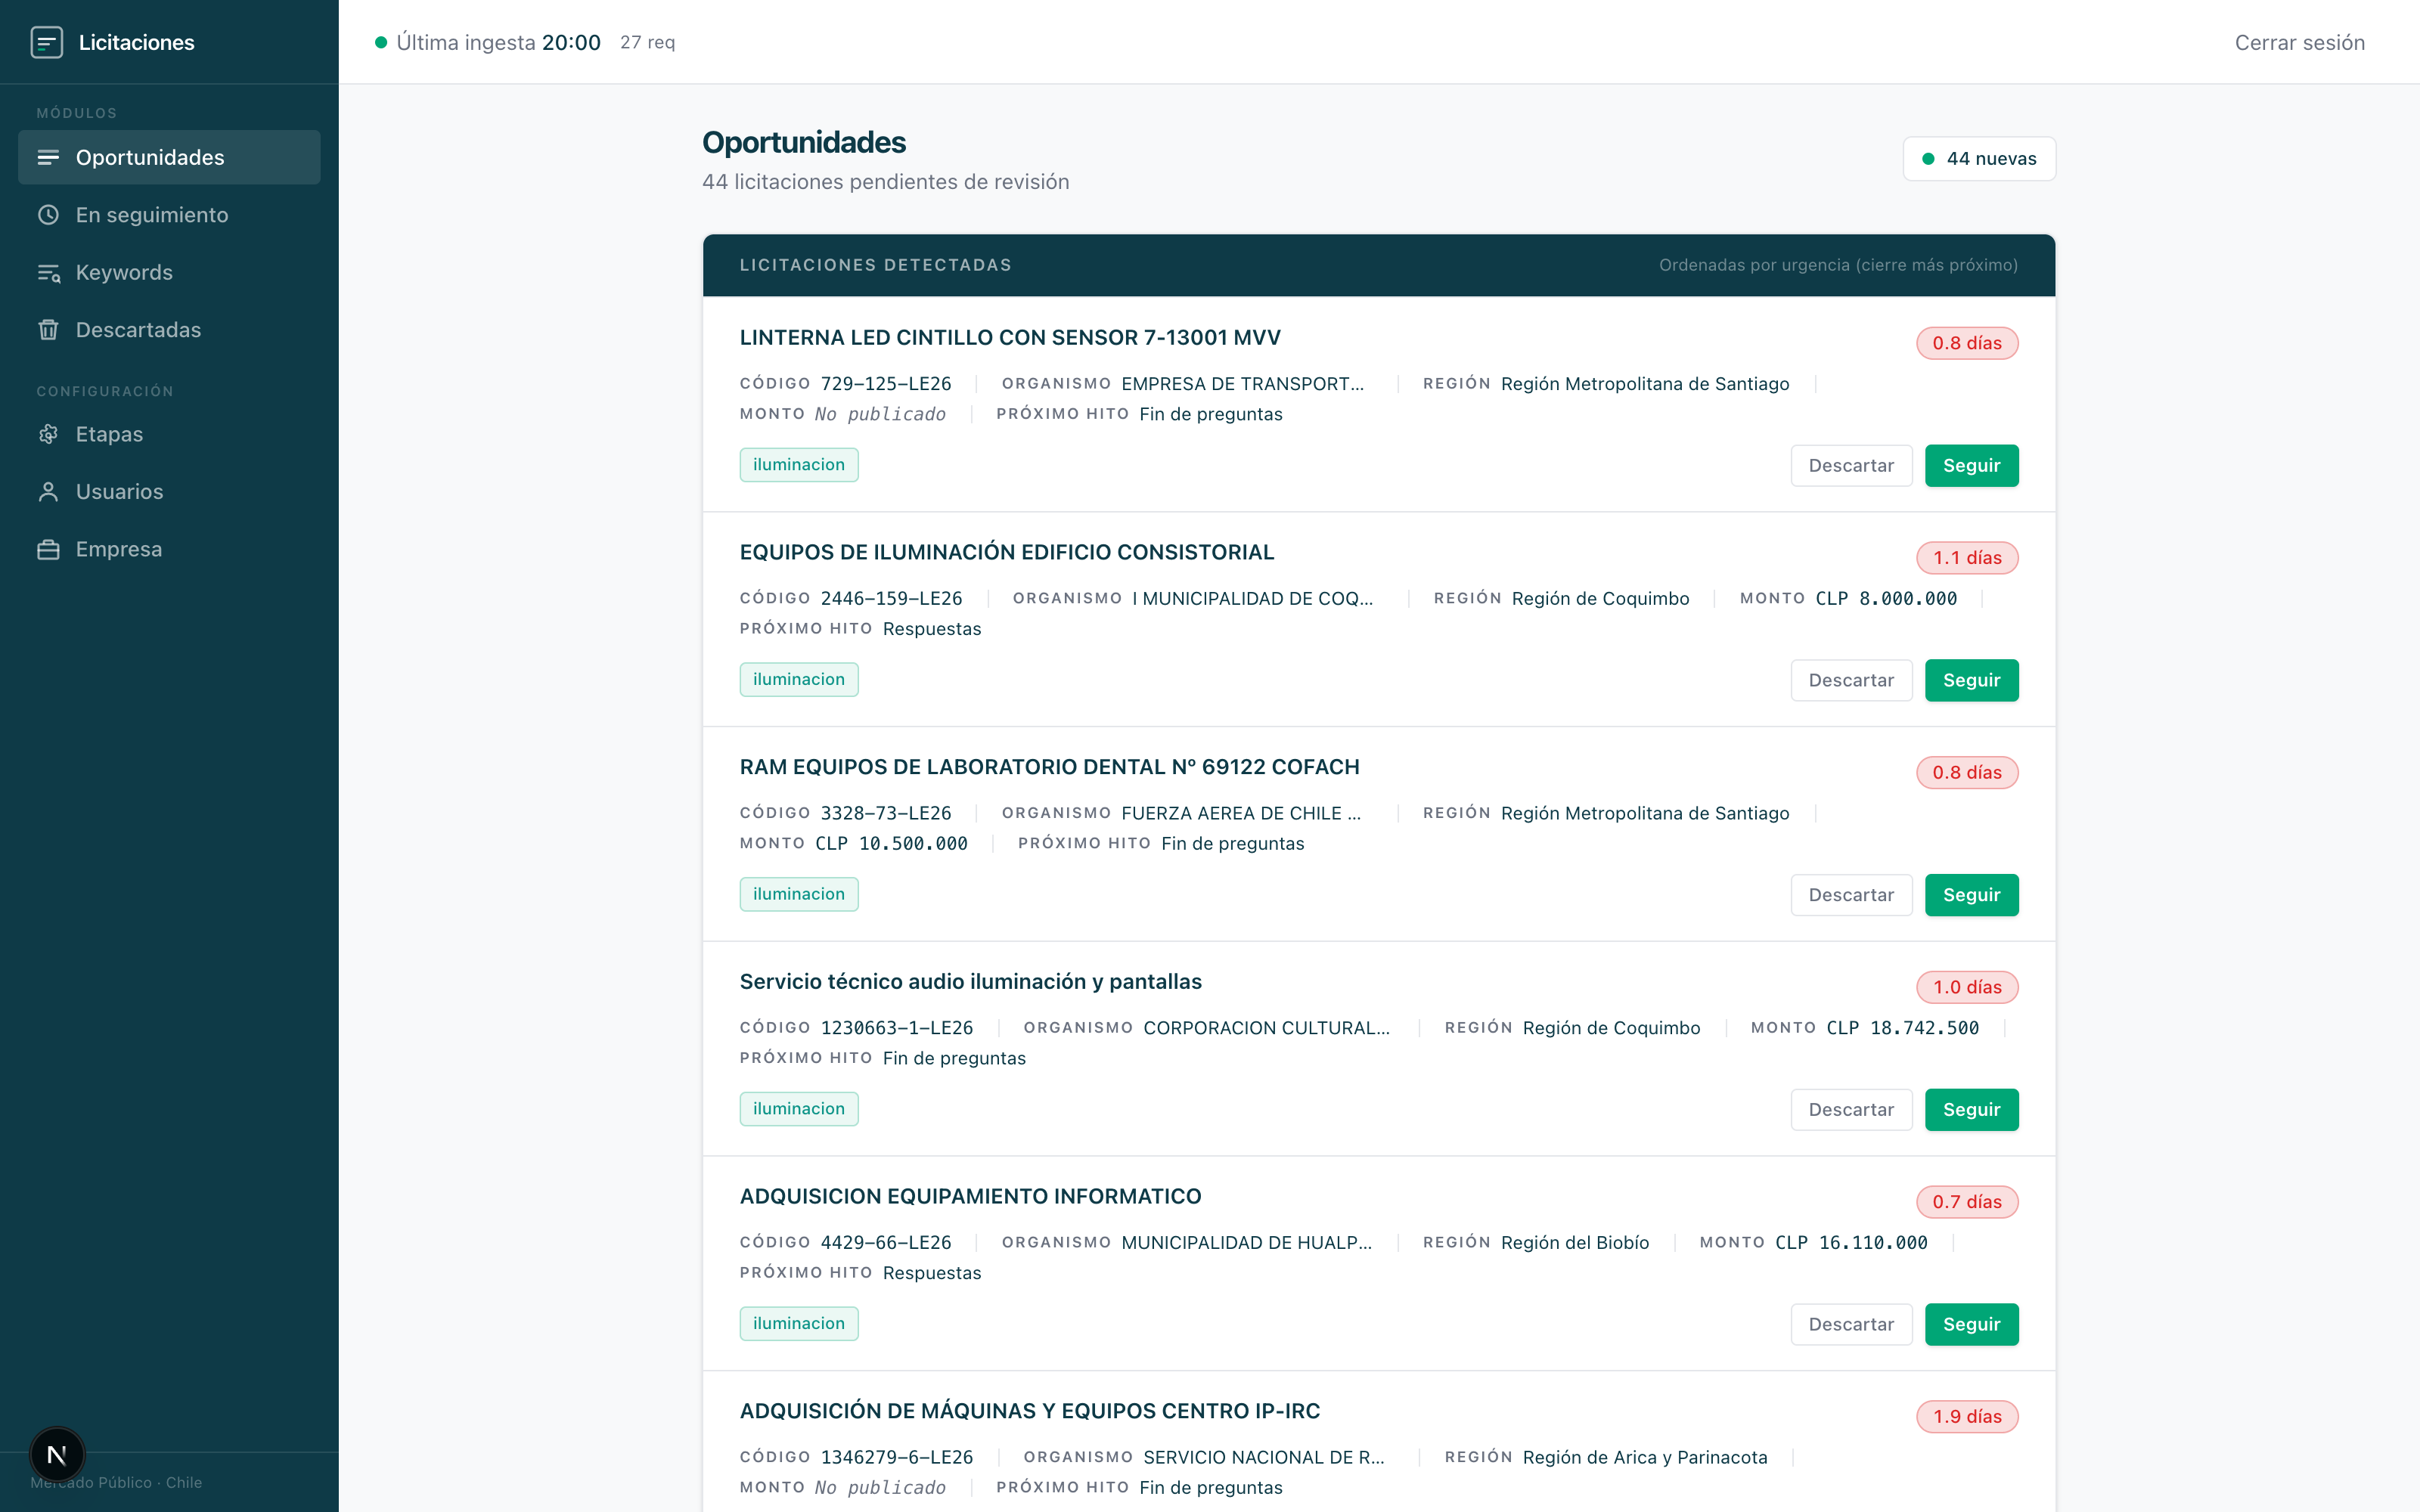This screenshot has width=2420, height=1512.
Task: Click the gear icon for Etapas
Action: point(48,434)
